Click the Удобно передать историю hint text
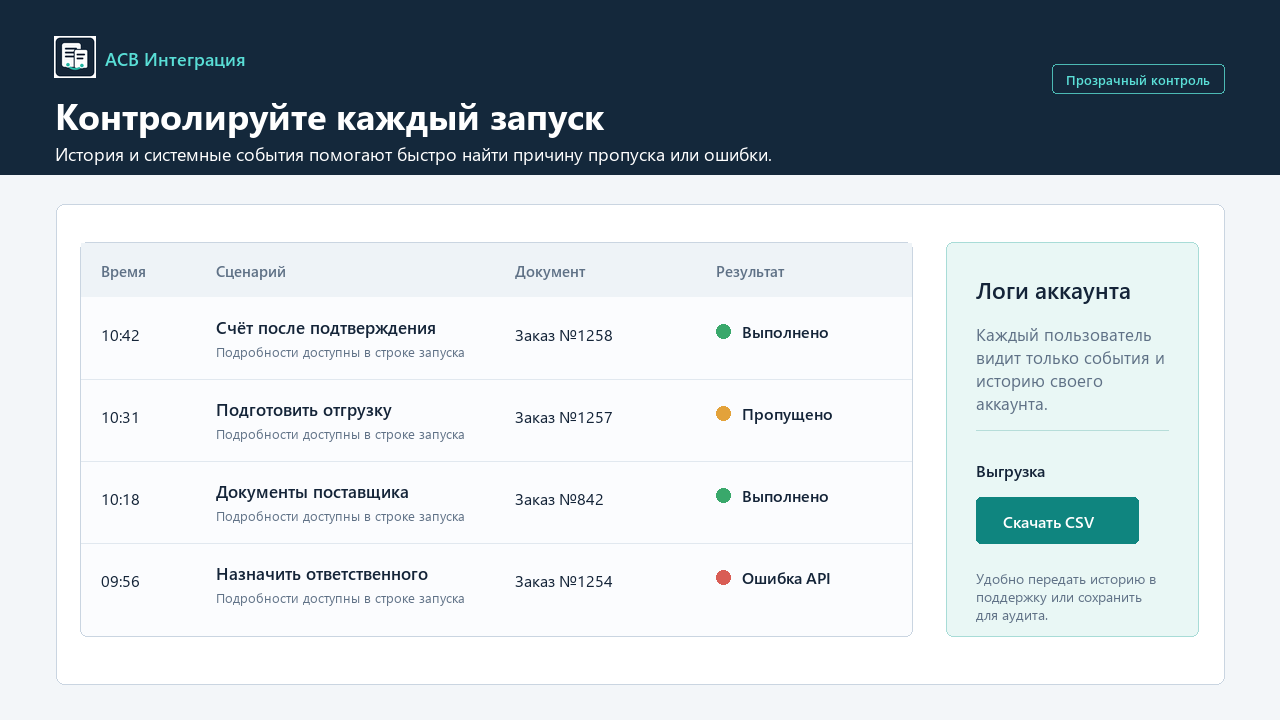This screenshot has height=720, width=1280. [x=1066, y=597]
